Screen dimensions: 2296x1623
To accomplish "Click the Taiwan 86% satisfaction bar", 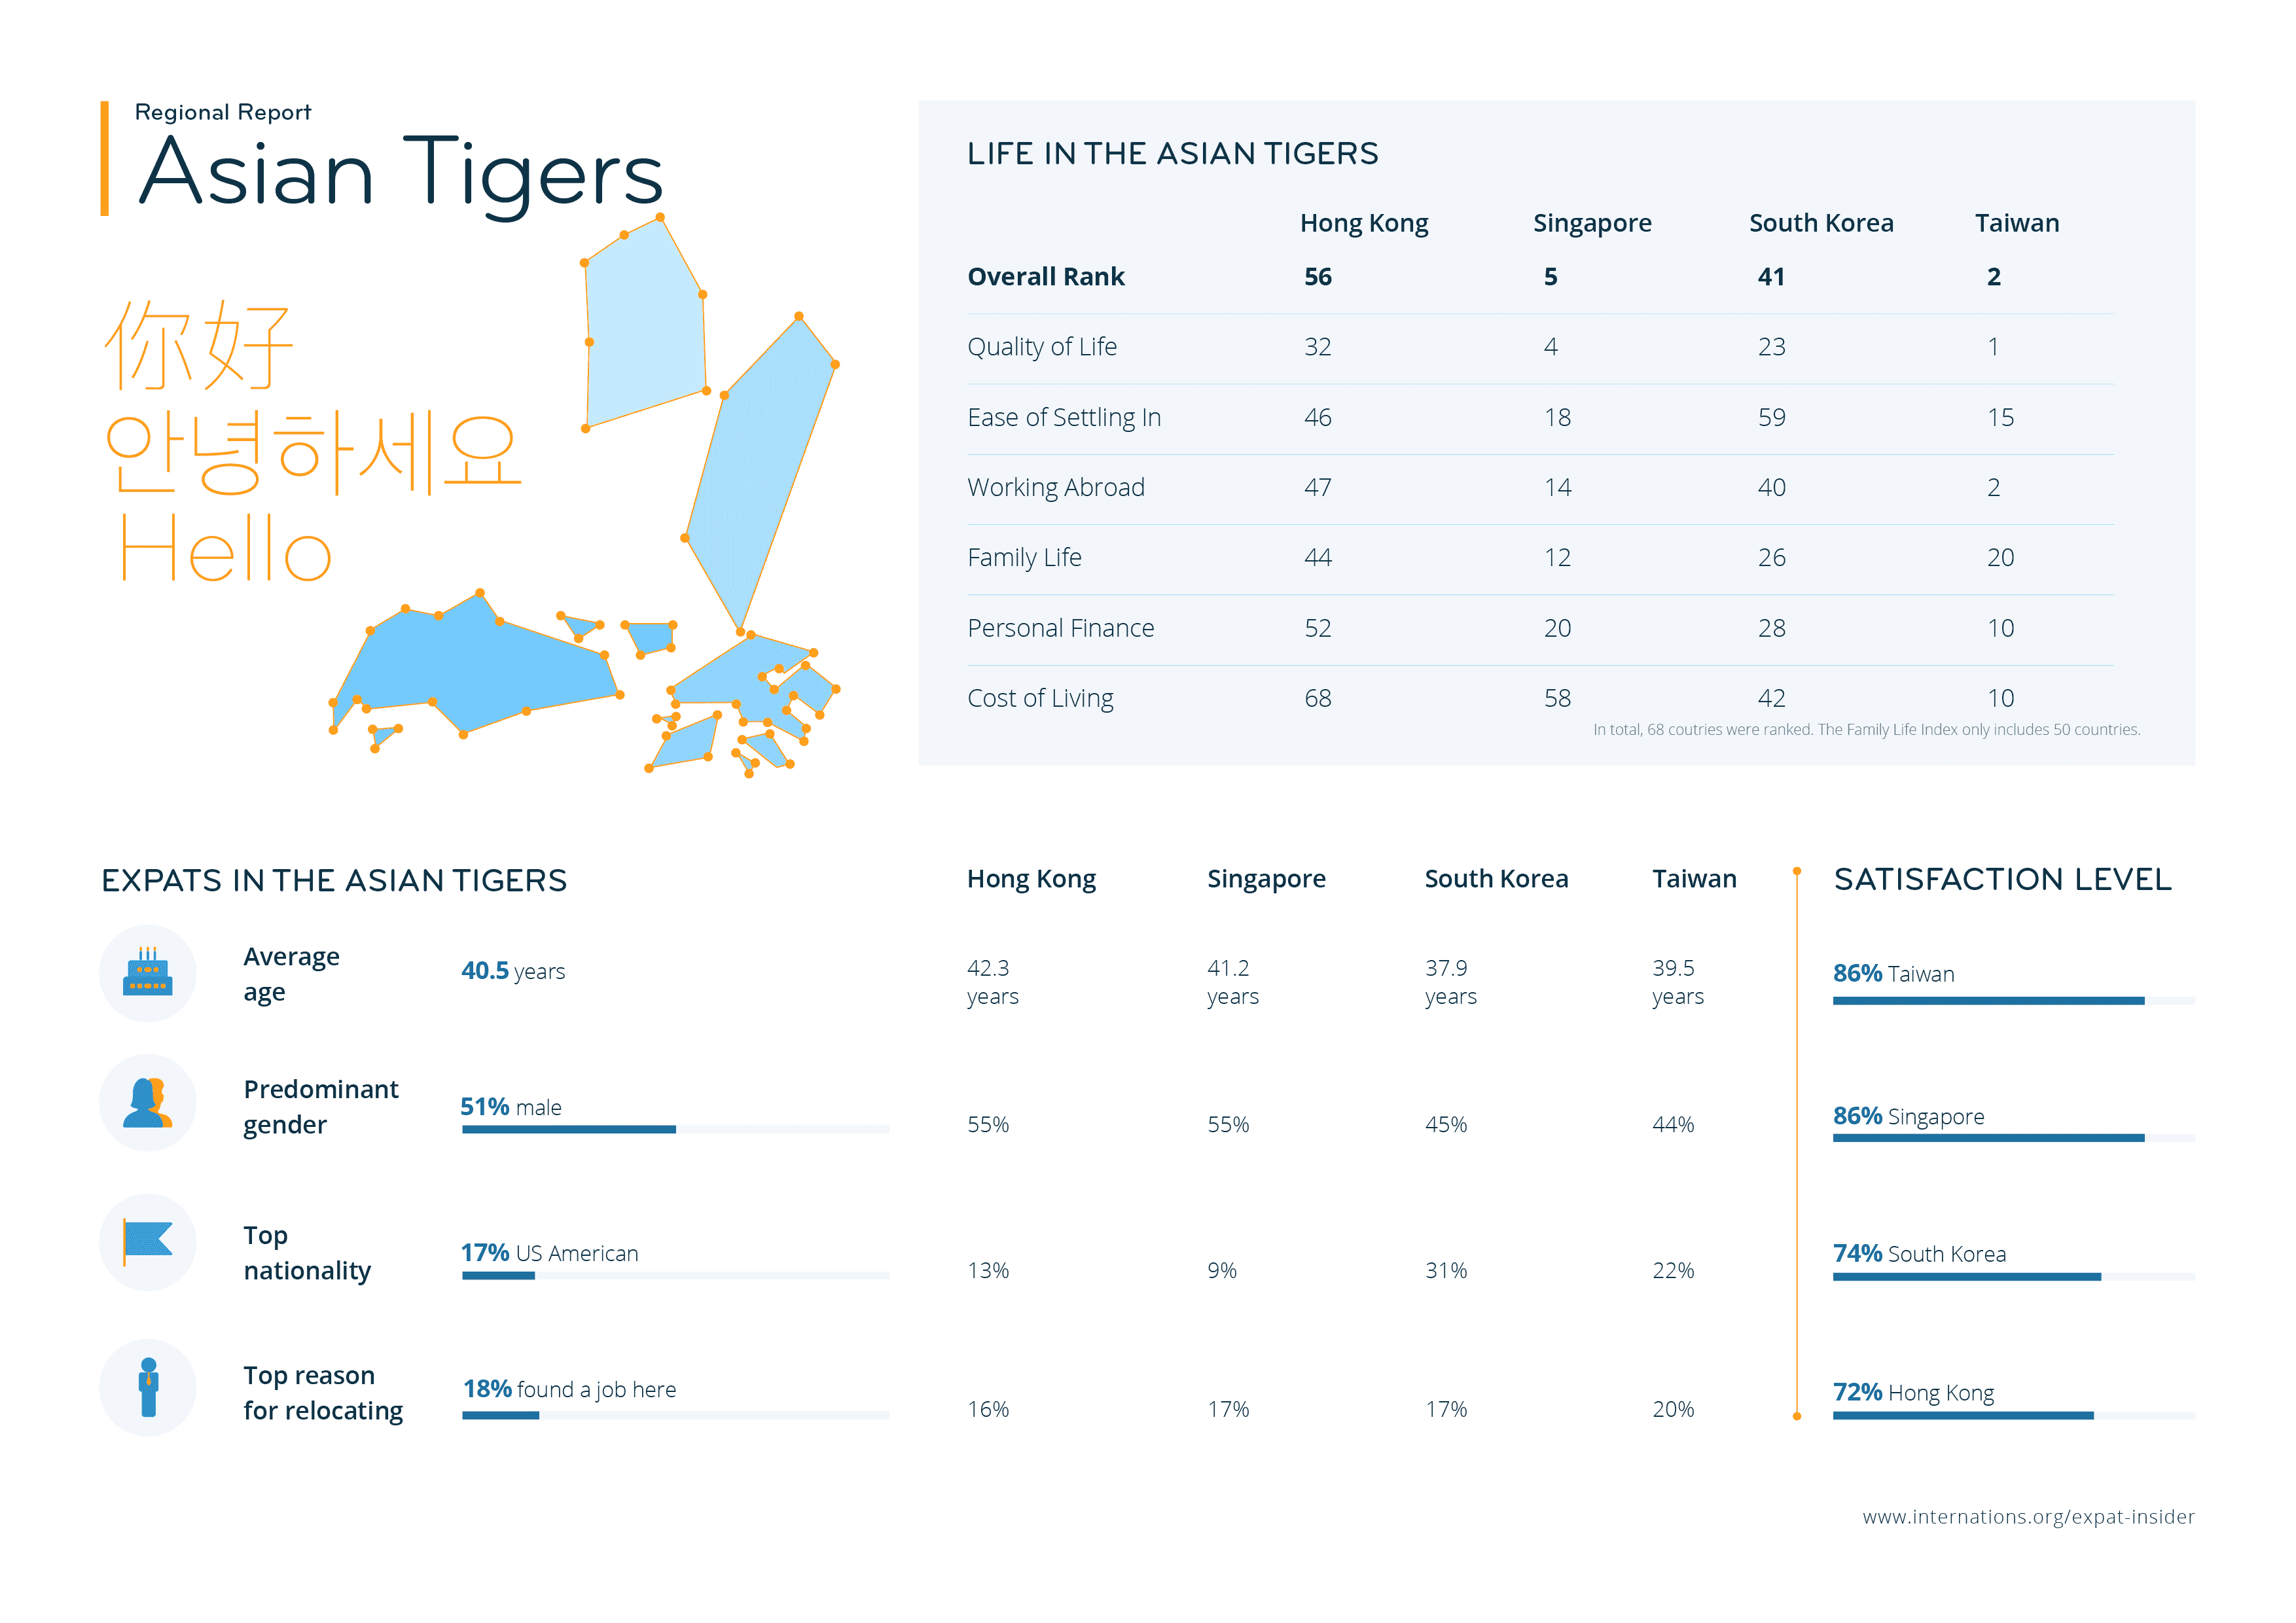I will 1987,1000.
